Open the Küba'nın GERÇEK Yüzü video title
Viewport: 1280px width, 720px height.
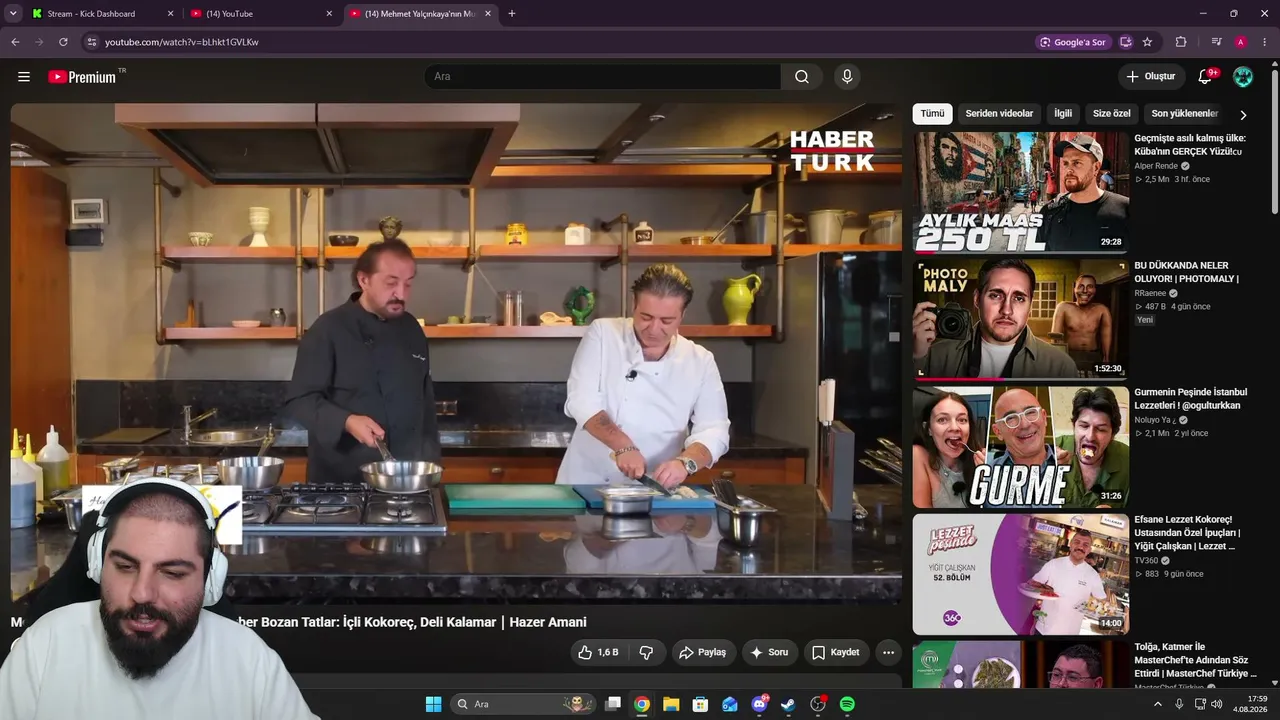coord(1190,145)
